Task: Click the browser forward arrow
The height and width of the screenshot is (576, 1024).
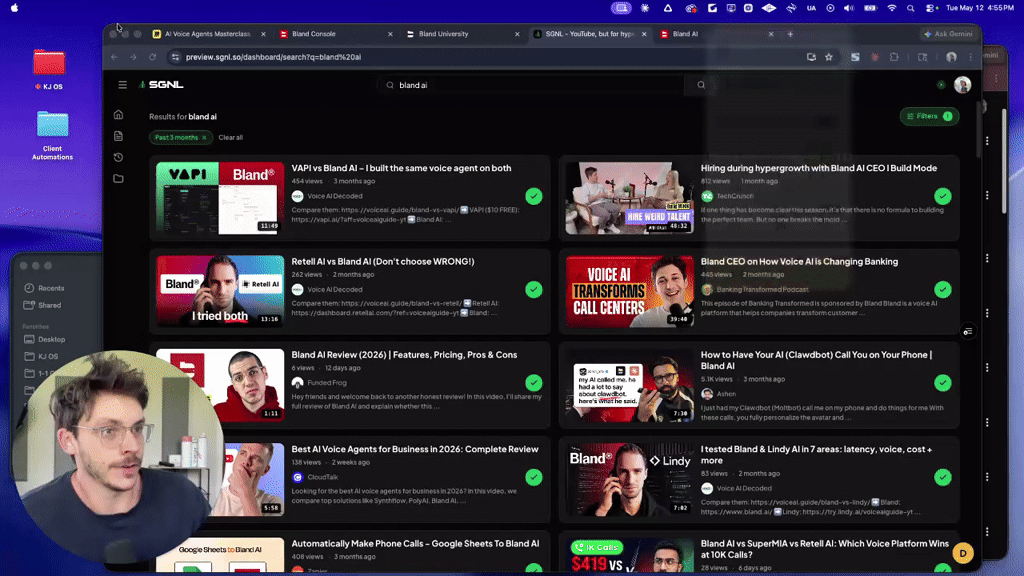Action: pos(133,57)
